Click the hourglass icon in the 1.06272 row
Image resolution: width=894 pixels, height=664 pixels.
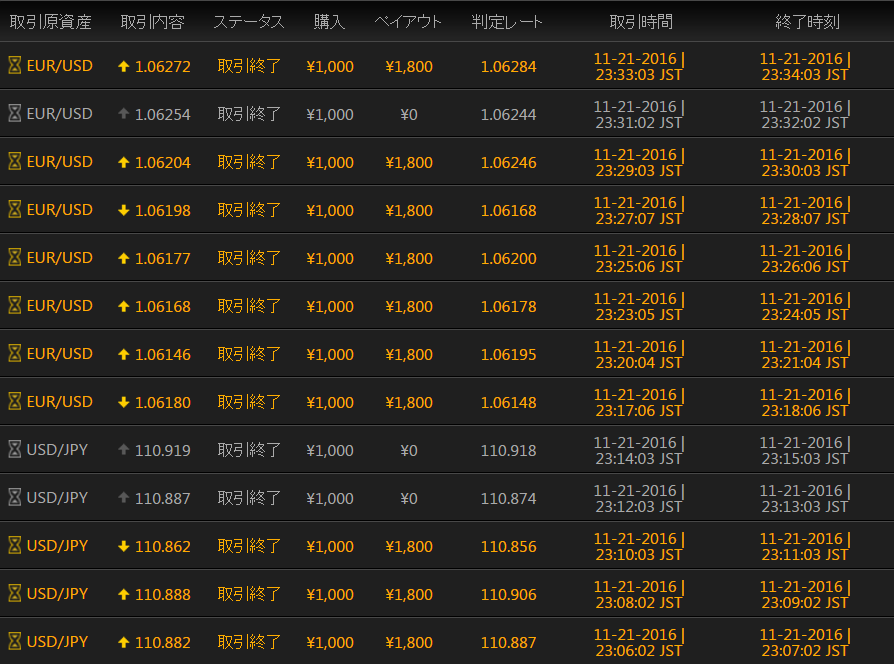coord(15,66)
